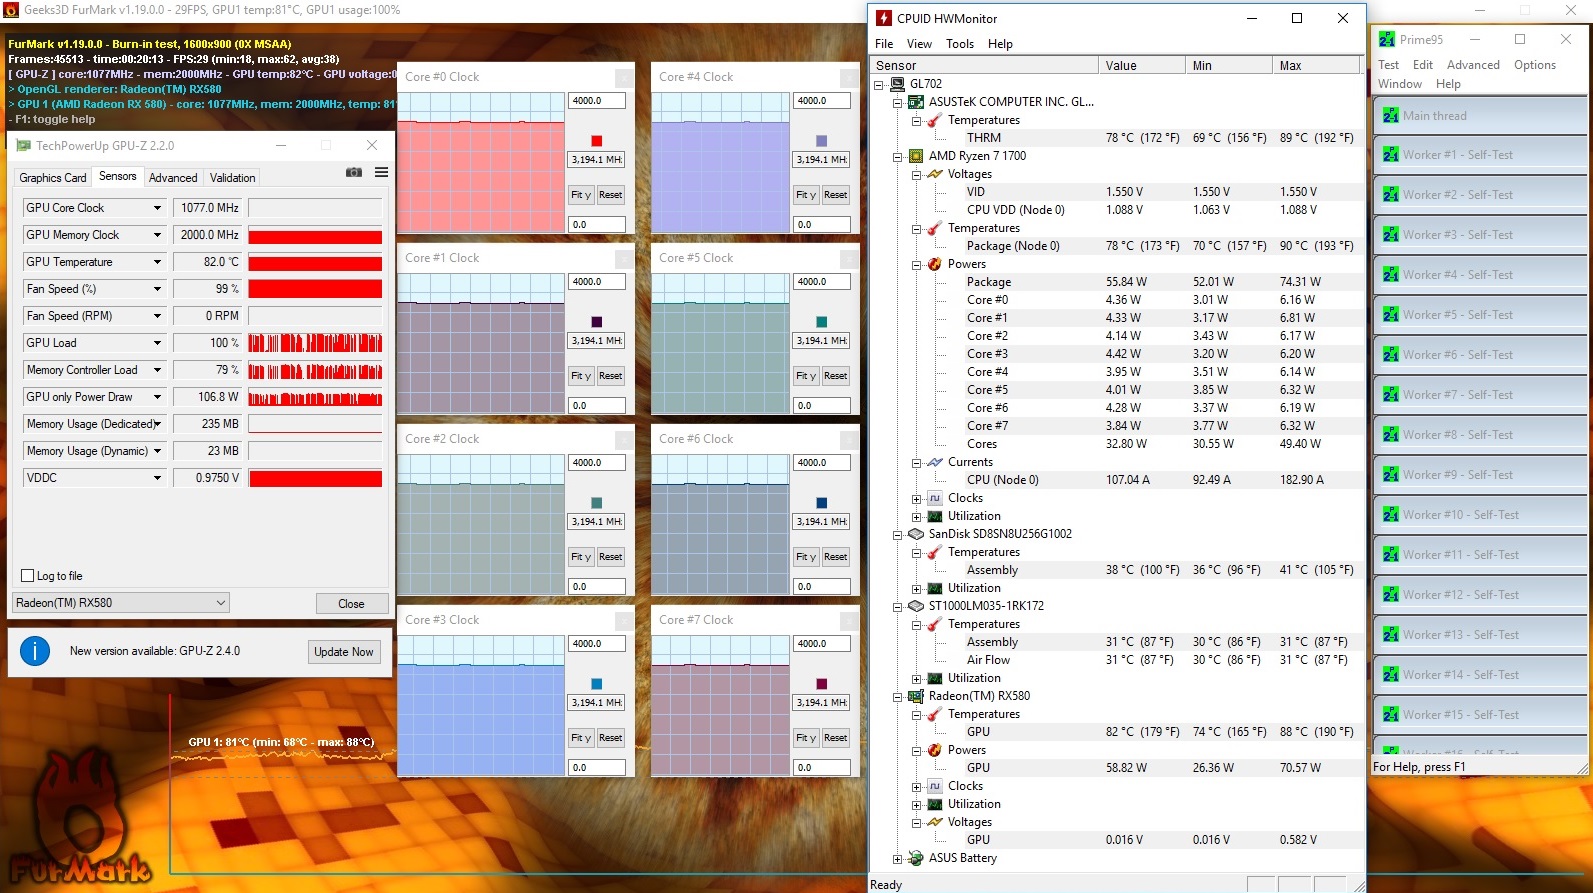Click the ASUS Battery icon in HWMonitor

pos(915,858)
